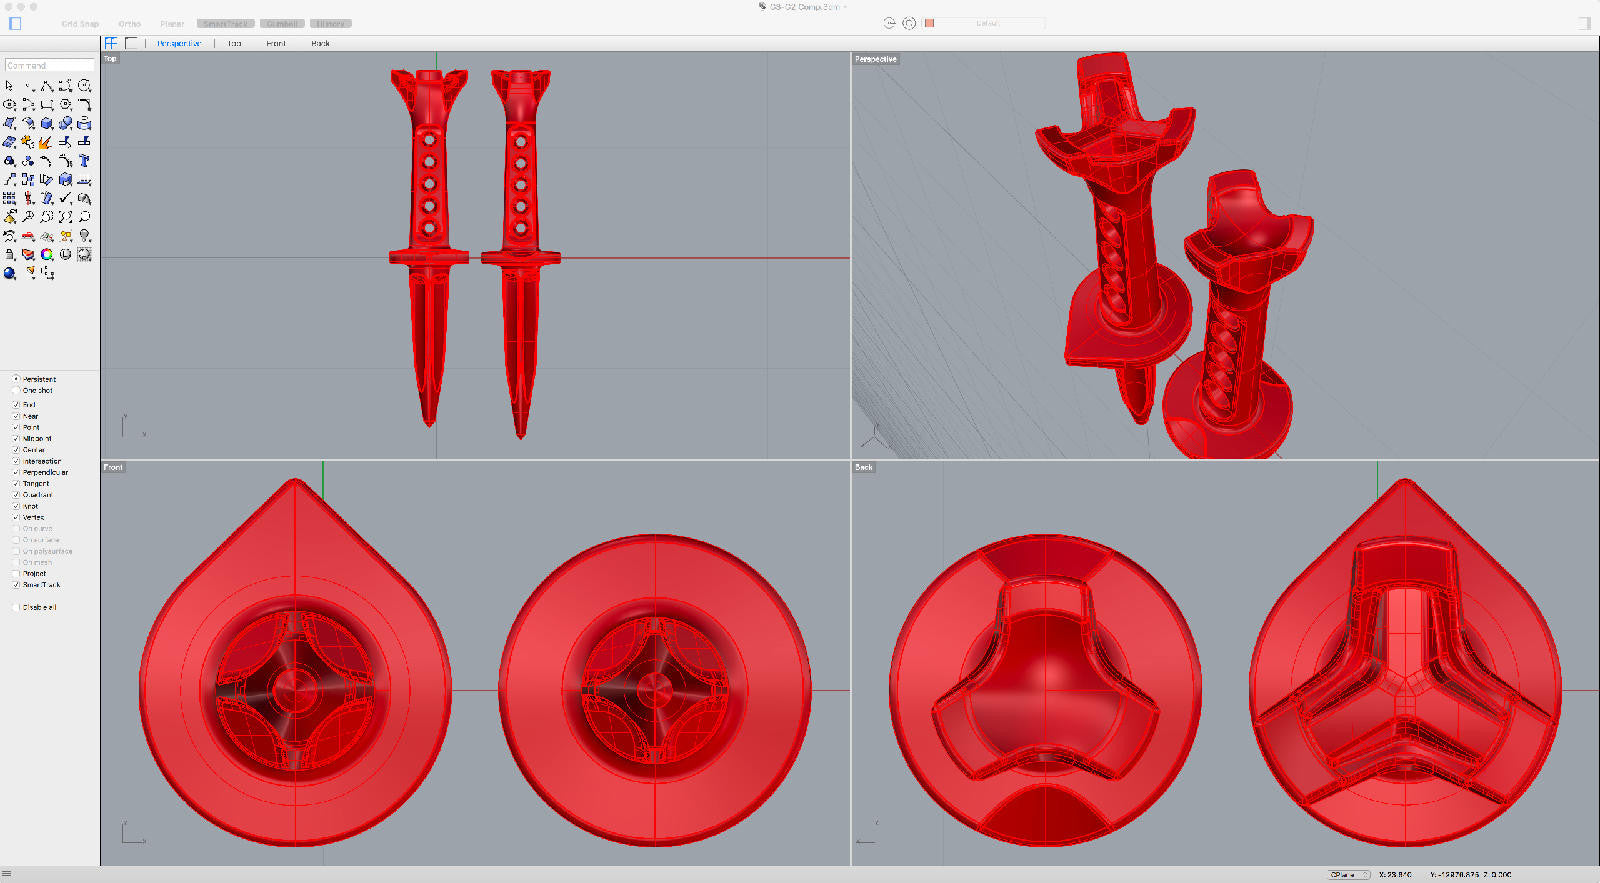
Task: Click the Box solid creation tool
Action: (x=47, y=124)
